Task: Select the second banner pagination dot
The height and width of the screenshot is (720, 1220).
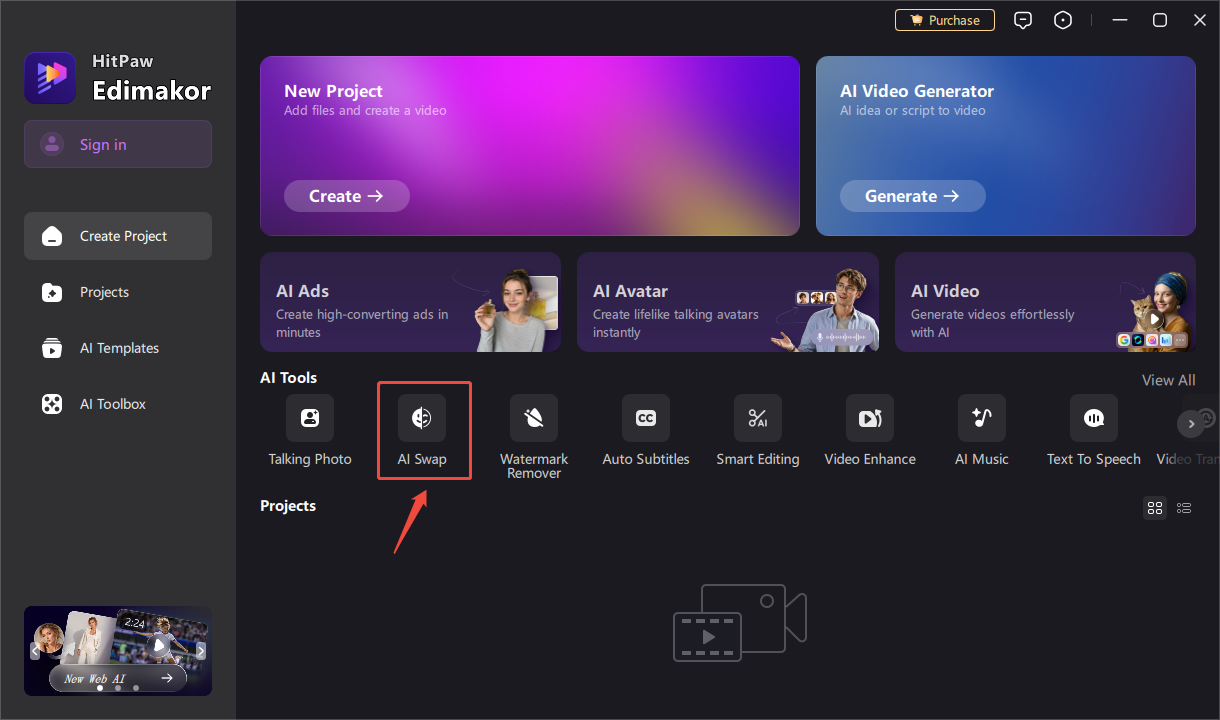Action: [x=118, y=688]
